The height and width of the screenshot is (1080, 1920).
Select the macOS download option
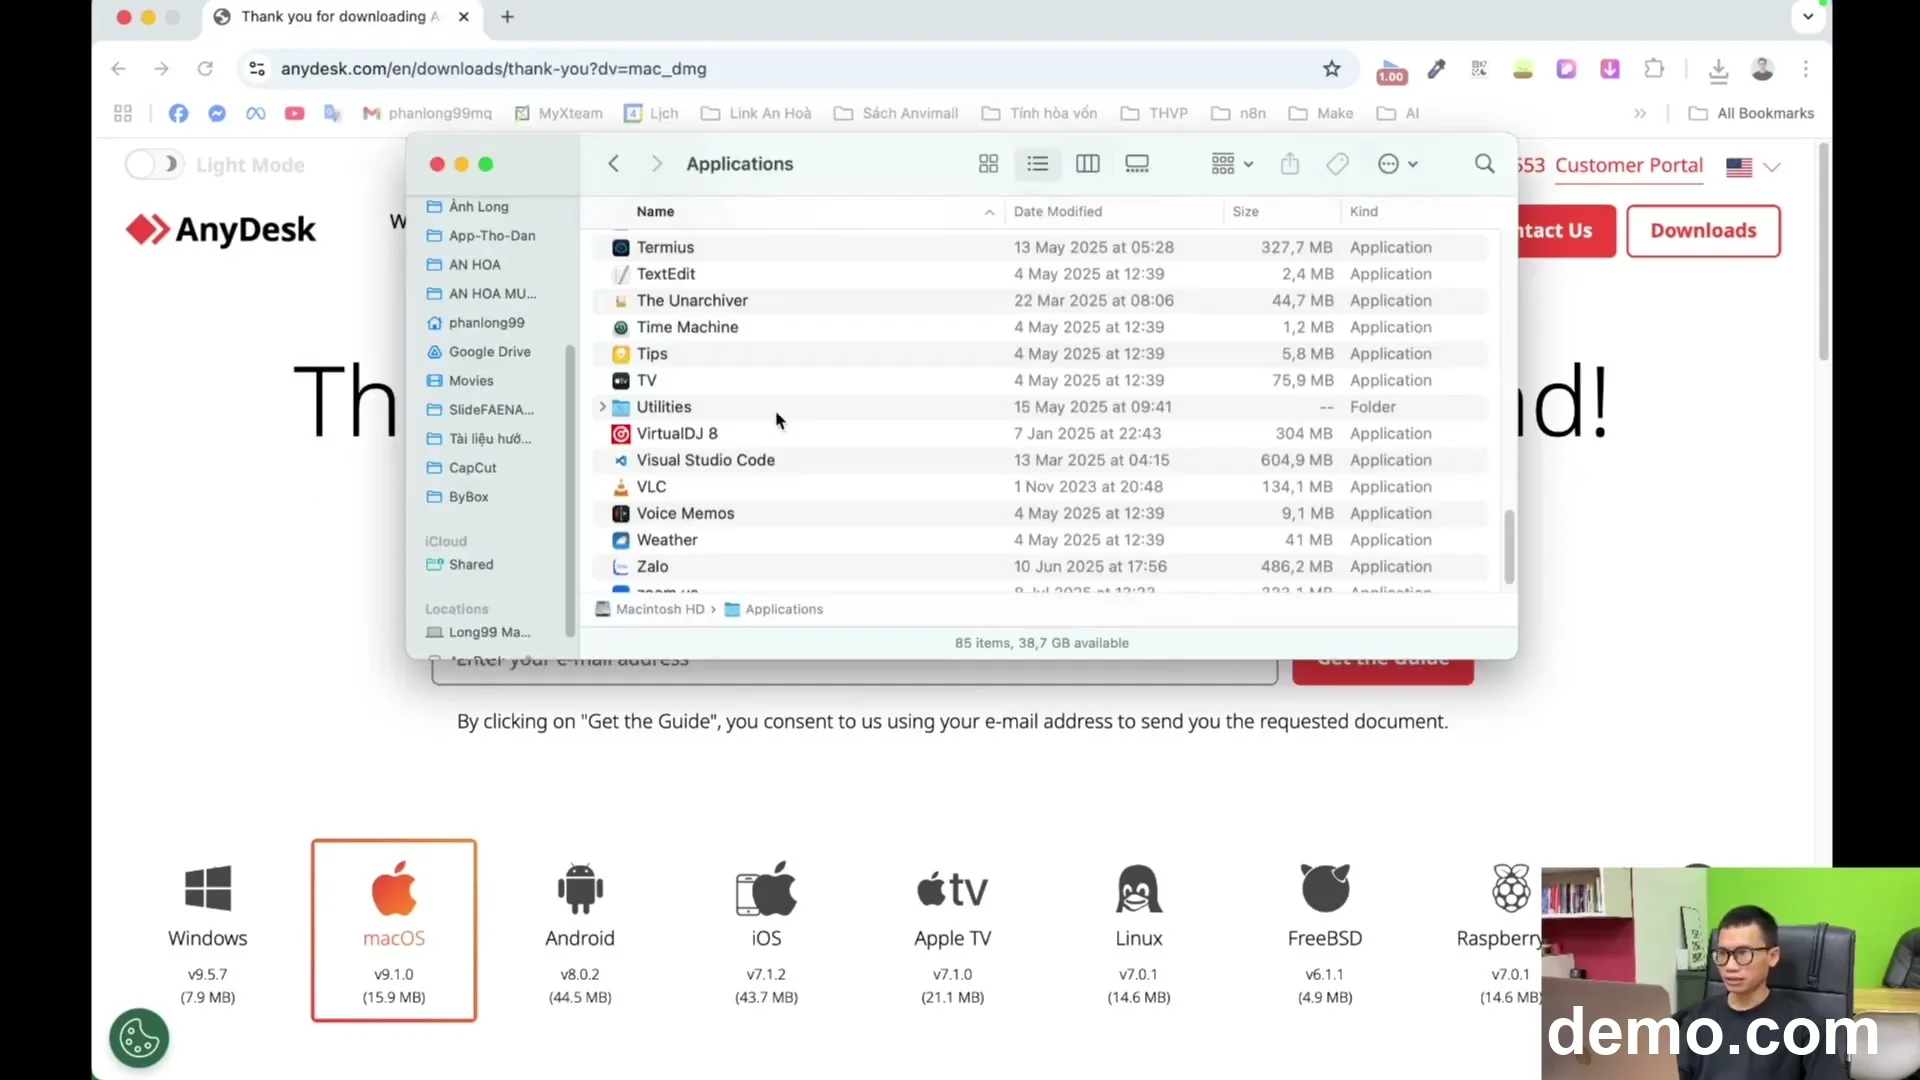point(394,930)
